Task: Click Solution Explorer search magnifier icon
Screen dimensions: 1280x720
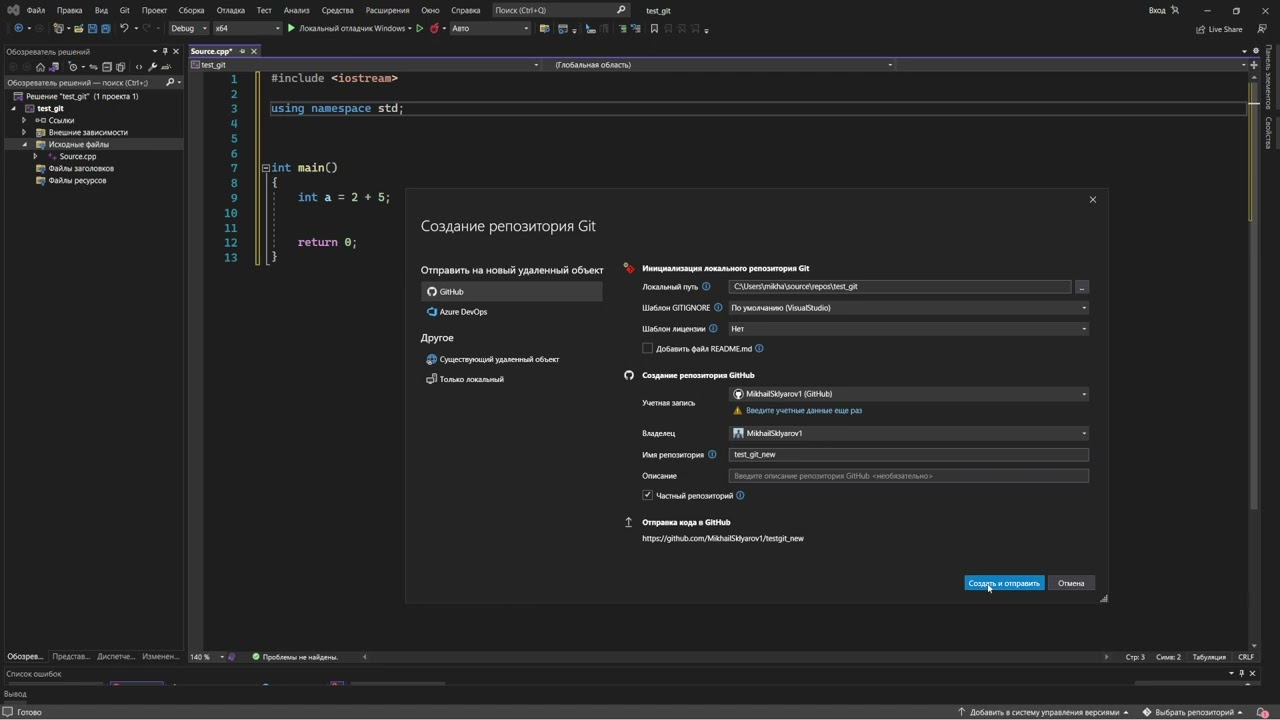Action: (x=170, y=82)
